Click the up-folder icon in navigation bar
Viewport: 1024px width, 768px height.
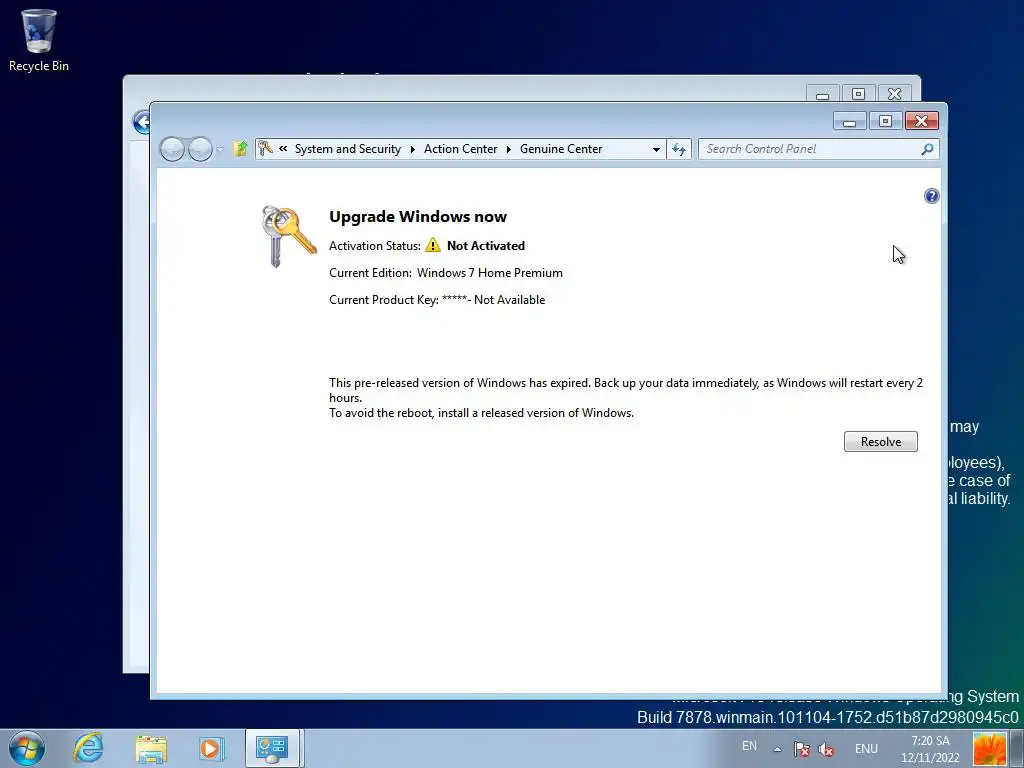point(240,149)
